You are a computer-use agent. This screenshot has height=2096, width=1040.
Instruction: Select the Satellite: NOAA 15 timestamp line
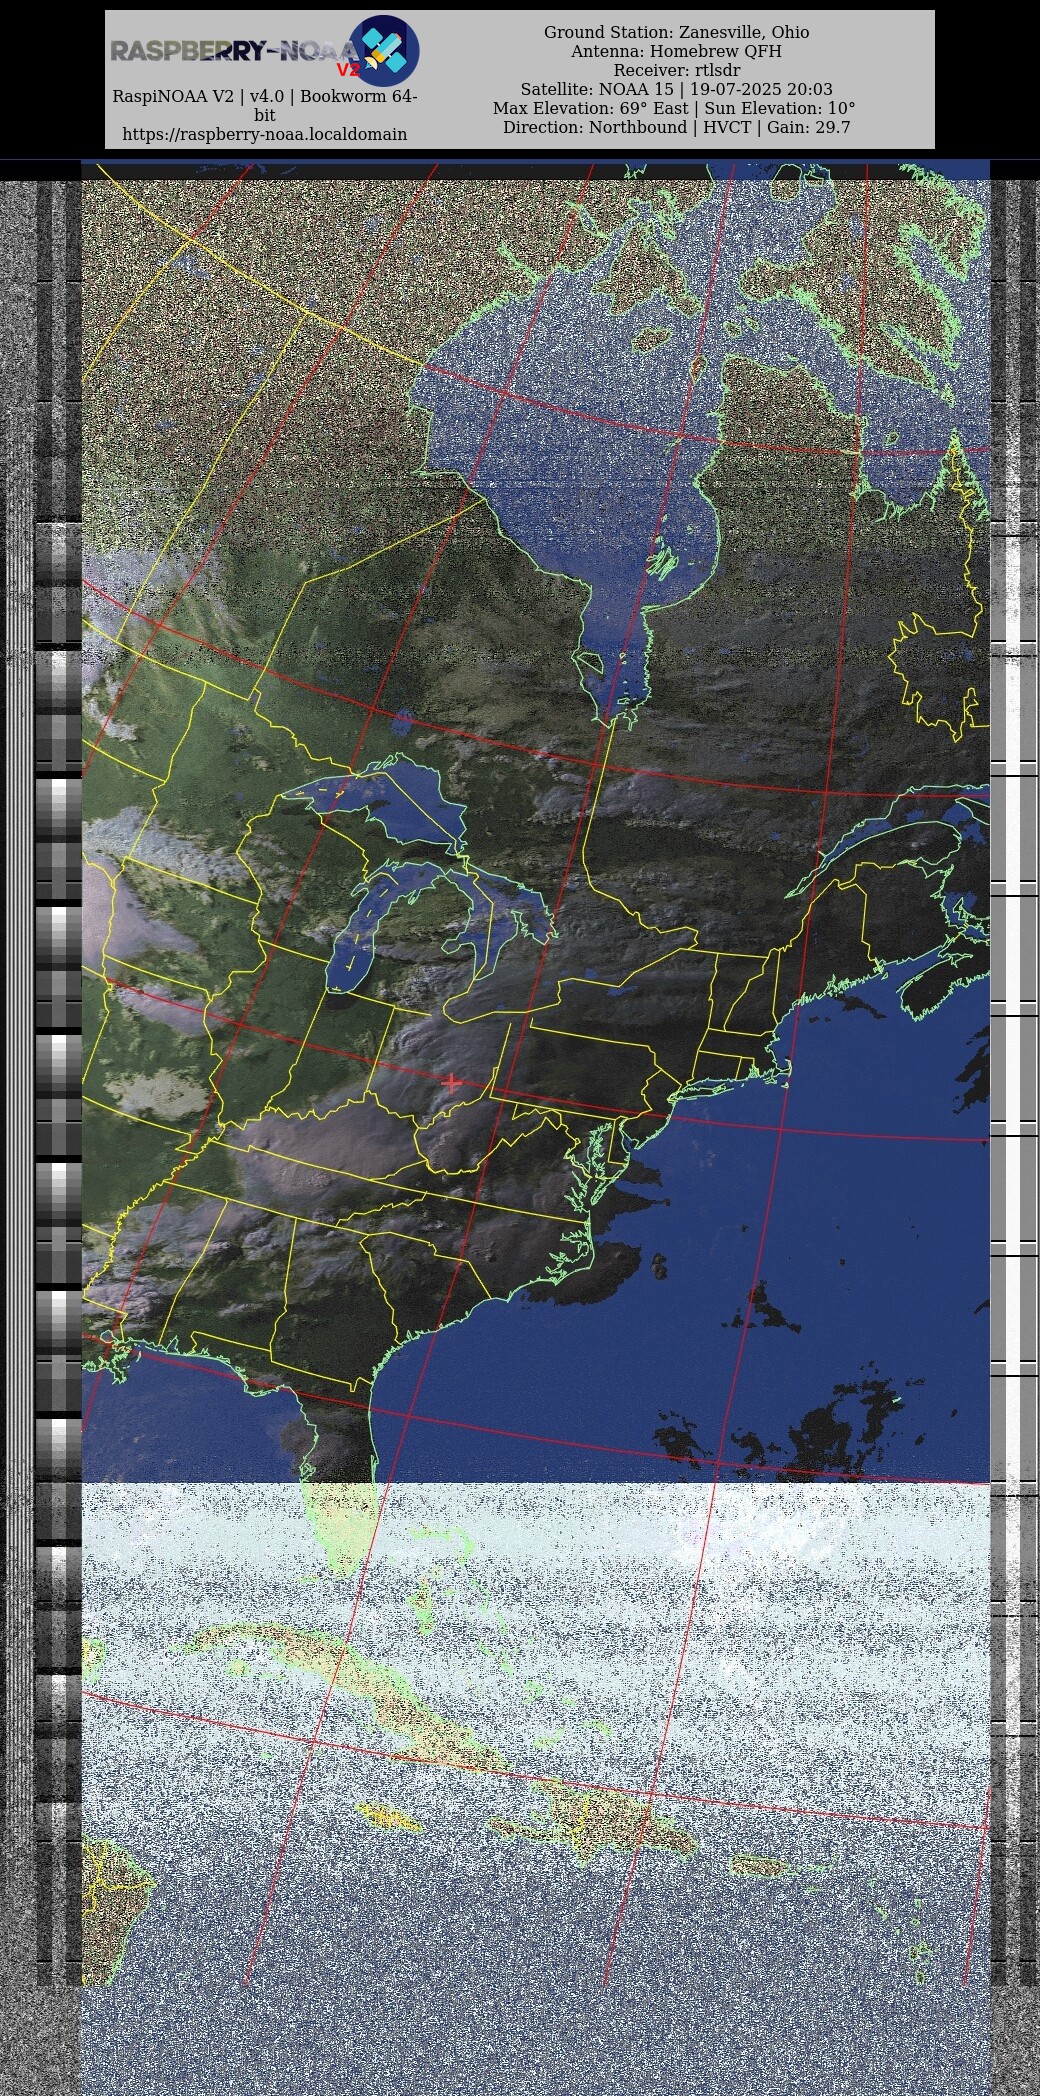(676, 89)
